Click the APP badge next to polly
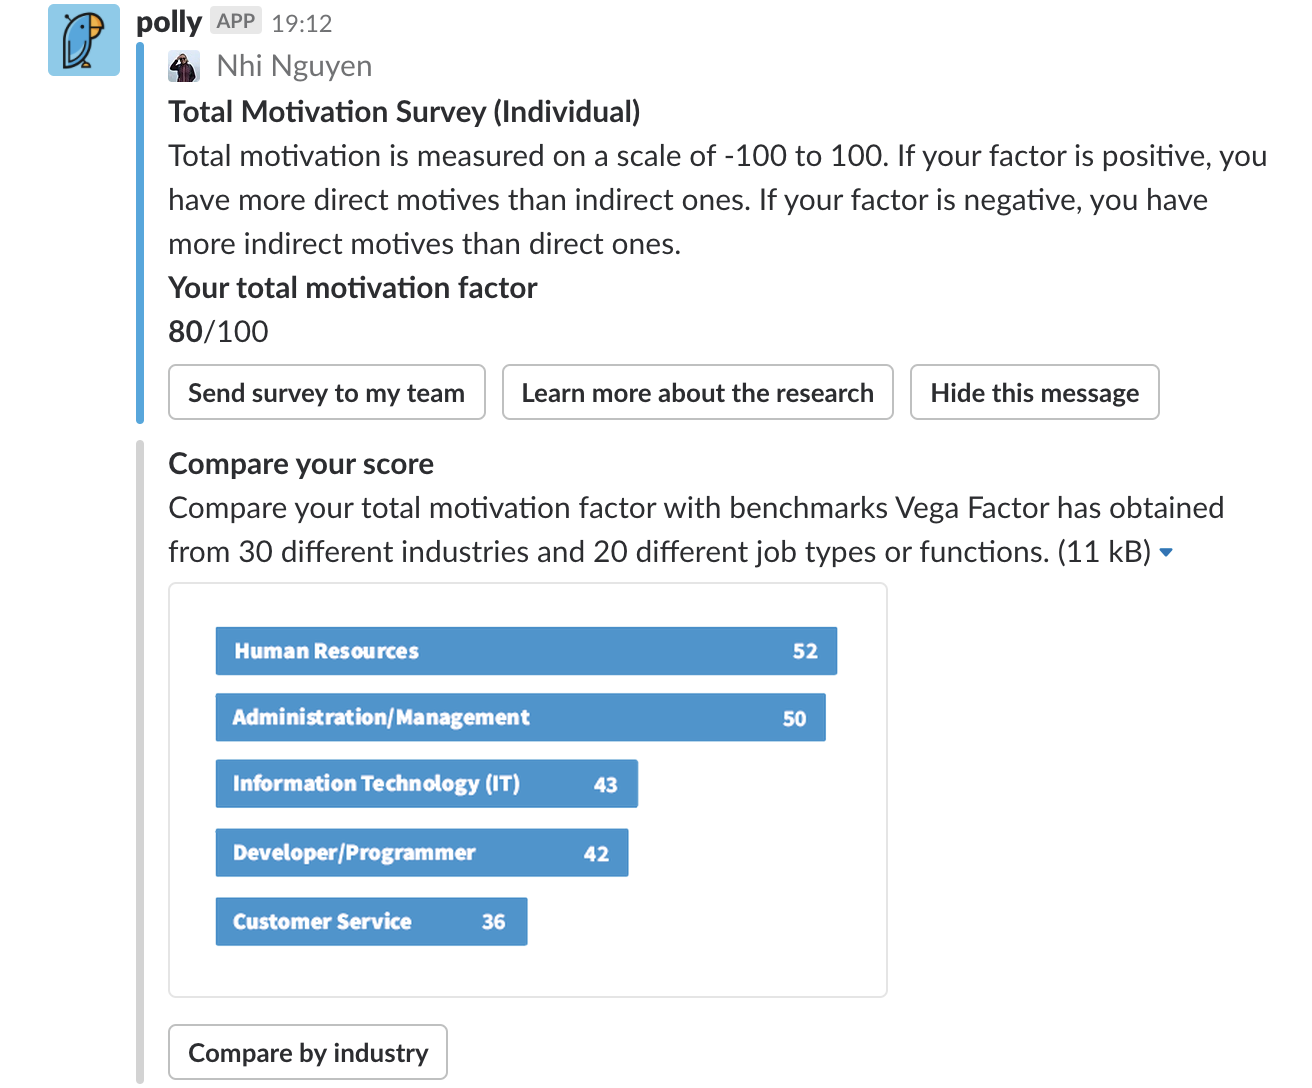 (236, 21)
